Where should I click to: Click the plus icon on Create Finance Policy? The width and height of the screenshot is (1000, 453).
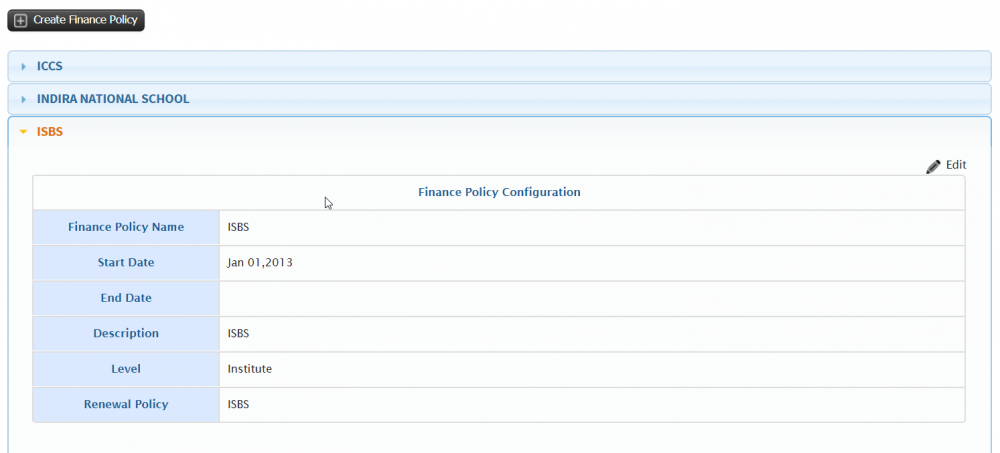coord(20,20)
